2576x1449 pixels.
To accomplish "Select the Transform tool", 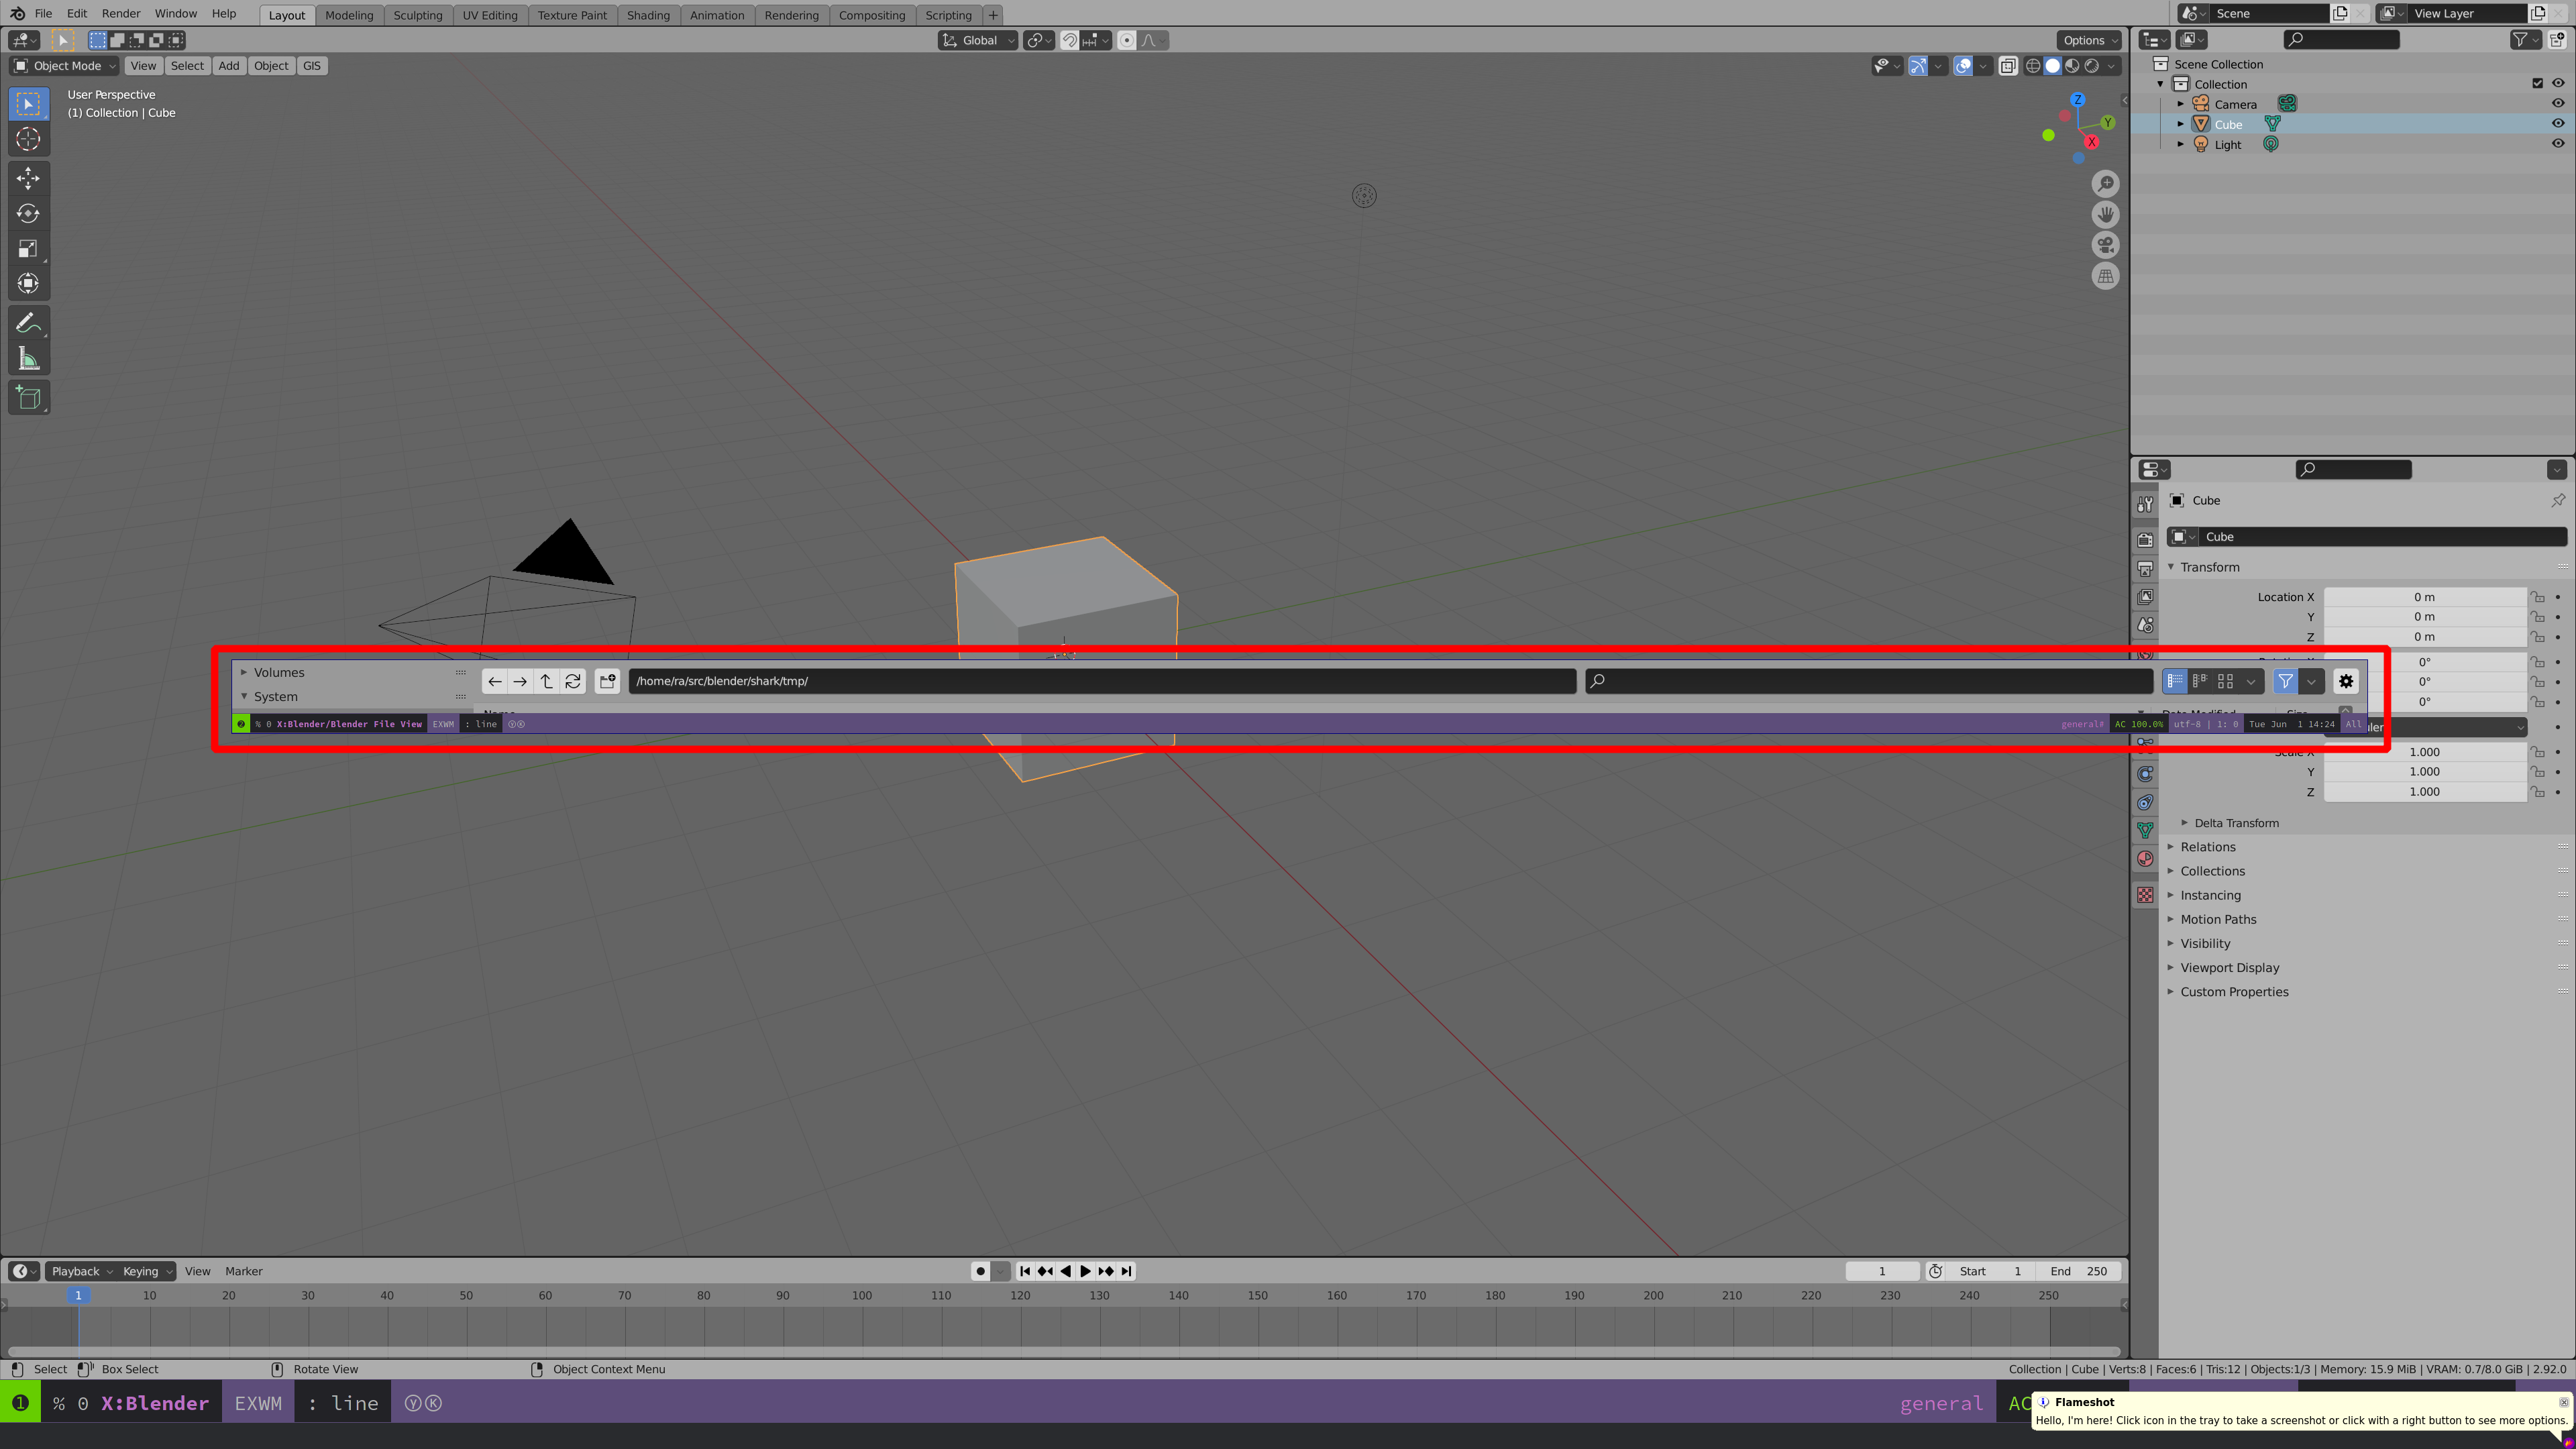I will [28, 283].
